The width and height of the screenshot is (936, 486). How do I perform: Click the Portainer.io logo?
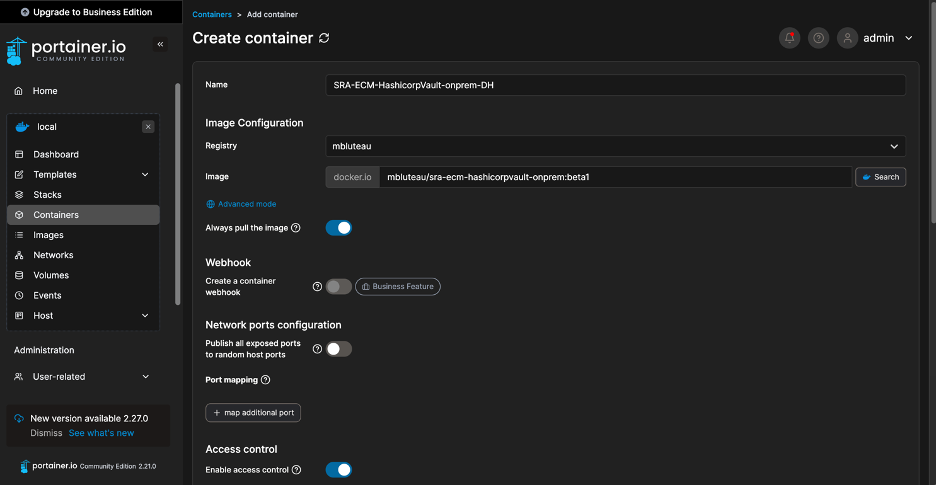pos(66,51)
